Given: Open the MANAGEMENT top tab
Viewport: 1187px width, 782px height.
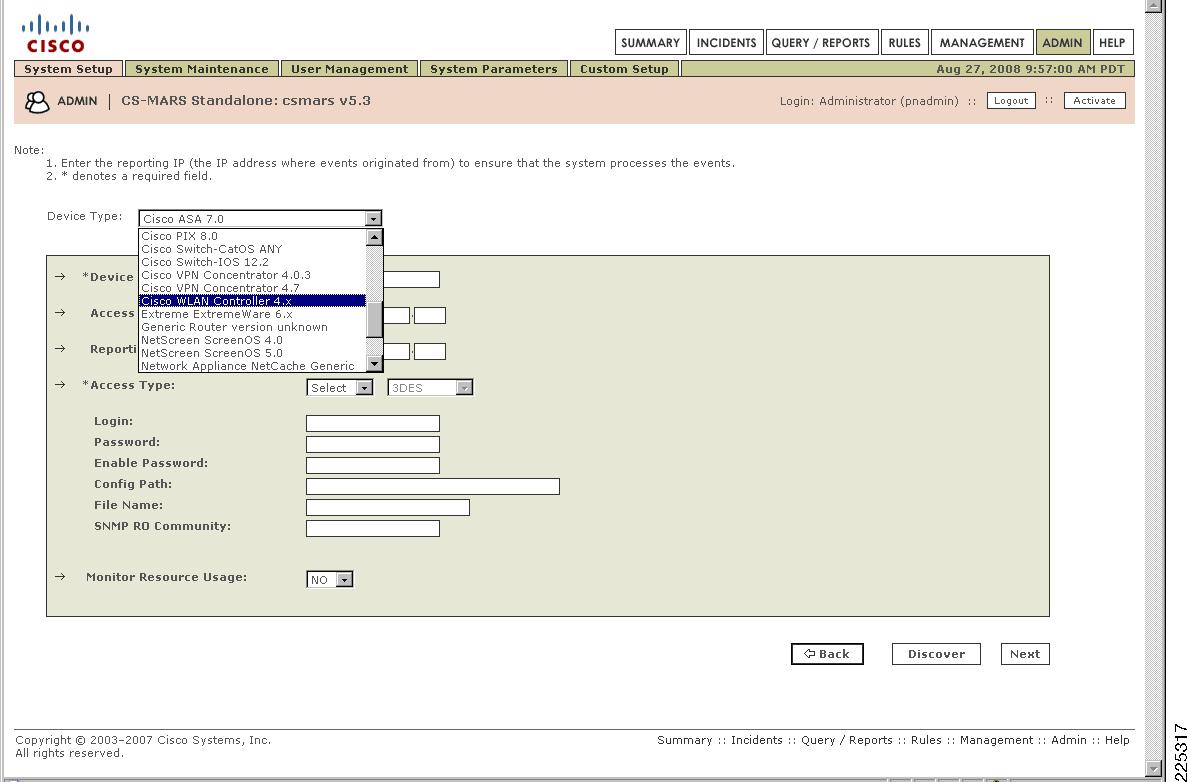Looking at the screenshot, I should click(981, 42).
